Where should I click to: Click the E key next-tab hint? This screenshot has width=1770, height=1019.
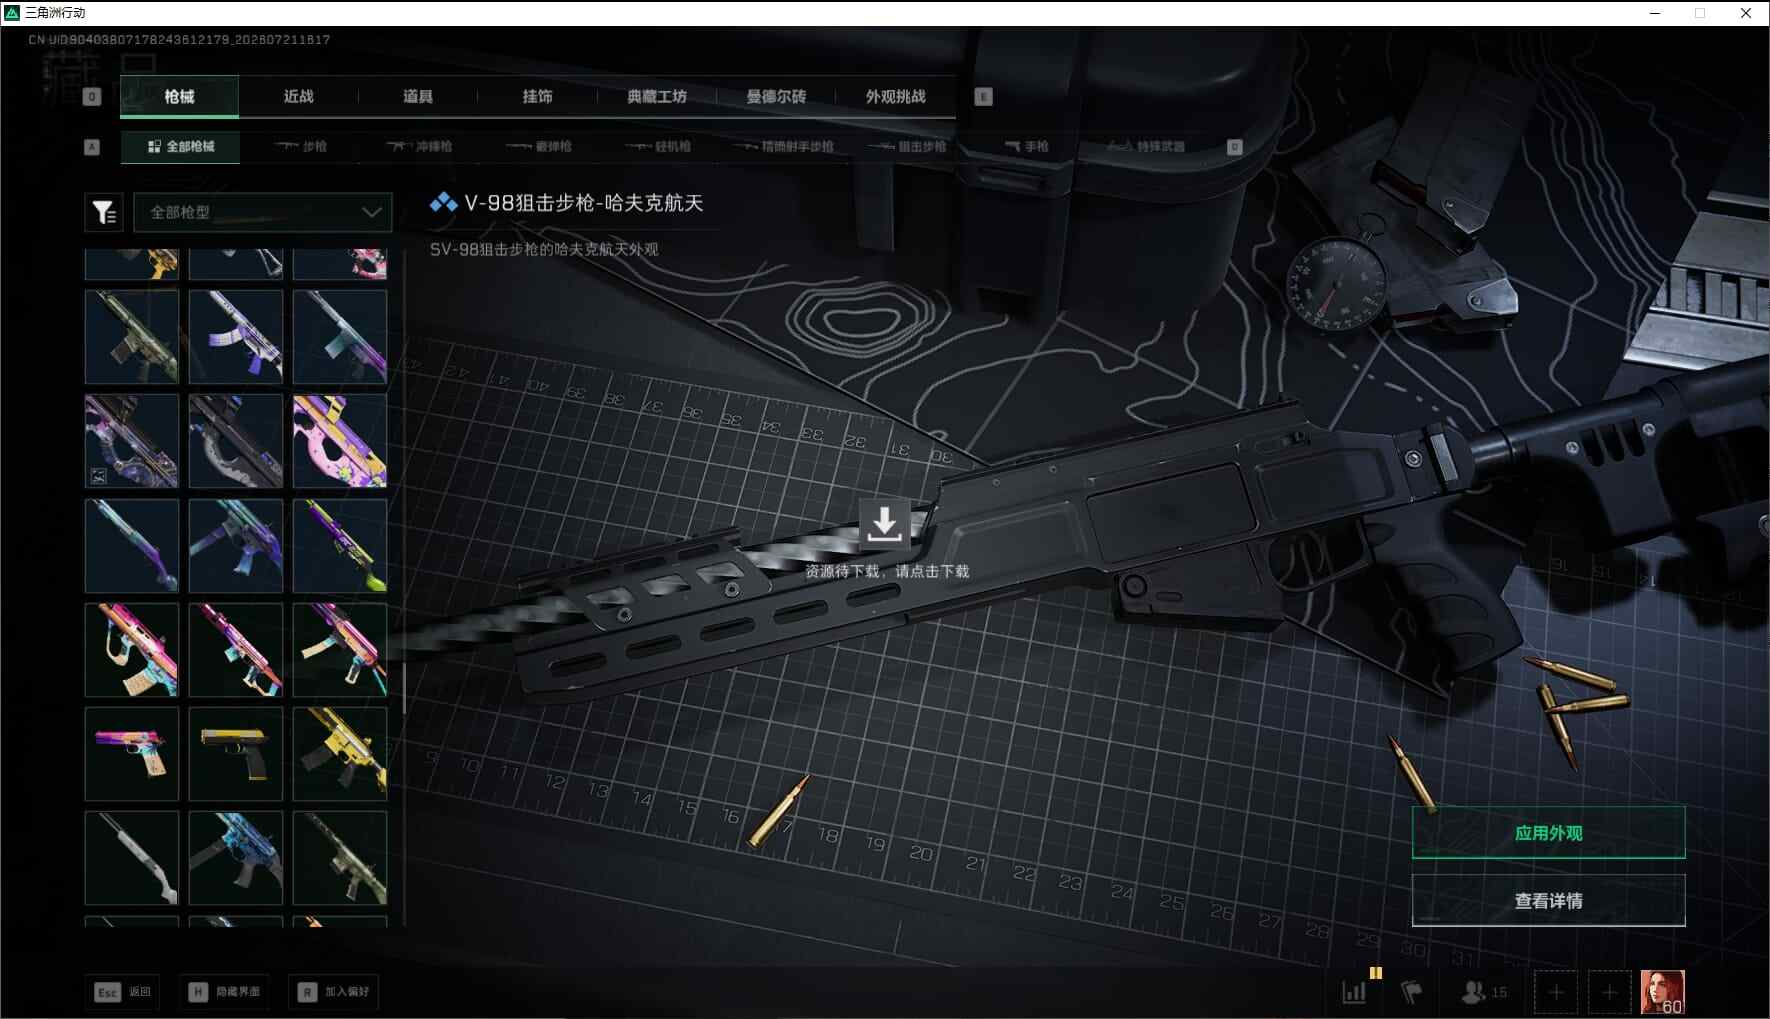[x=983, y=97]
